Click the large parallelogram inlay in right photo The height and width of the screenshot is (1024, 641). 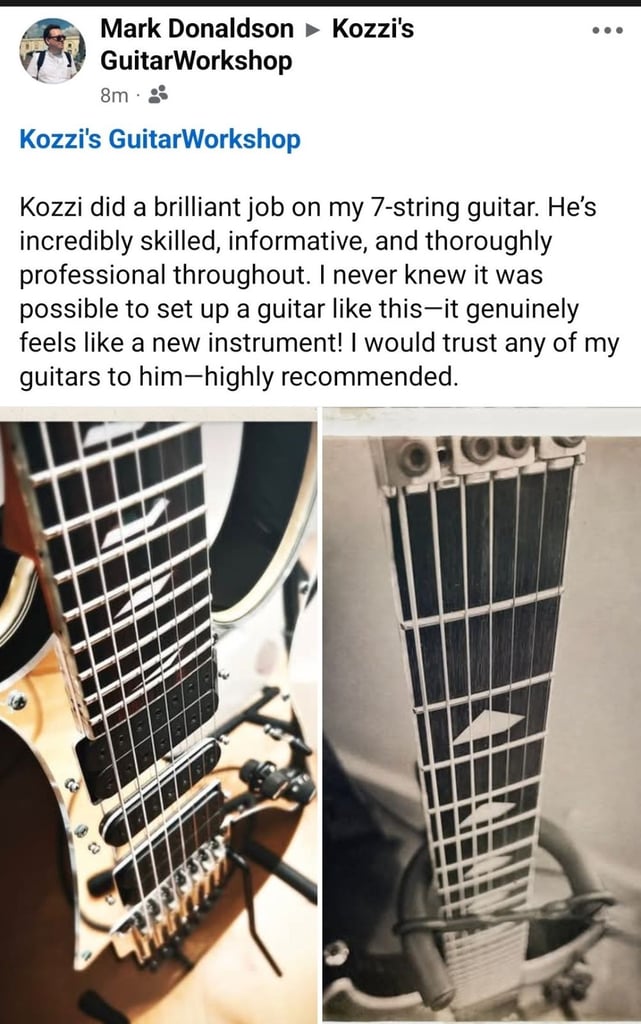[x=488, y=726]
